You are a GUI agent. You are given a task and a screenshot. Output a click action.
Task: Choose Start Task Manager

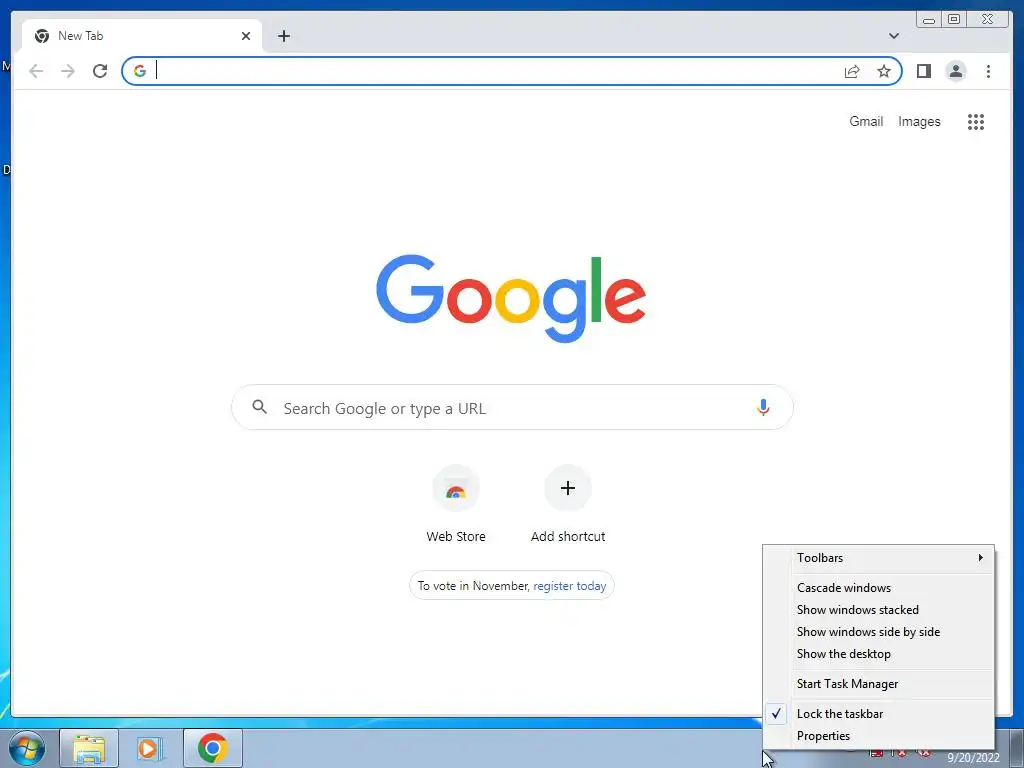pyautogui.click(x=878, y=684)
